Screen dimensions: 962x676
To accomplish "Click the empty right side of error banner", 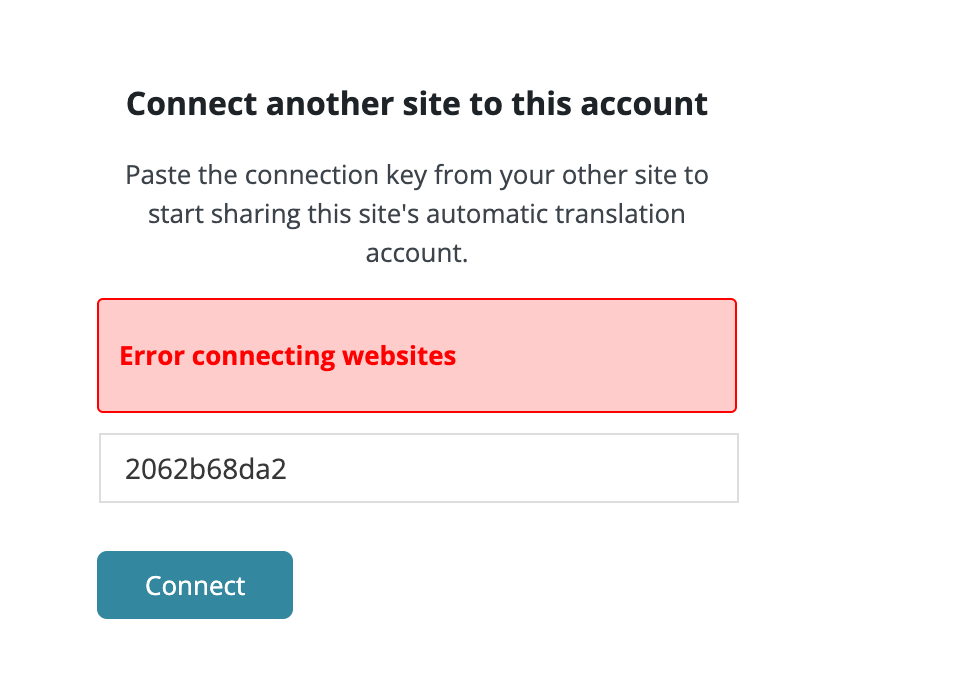I will pos(595,355).
